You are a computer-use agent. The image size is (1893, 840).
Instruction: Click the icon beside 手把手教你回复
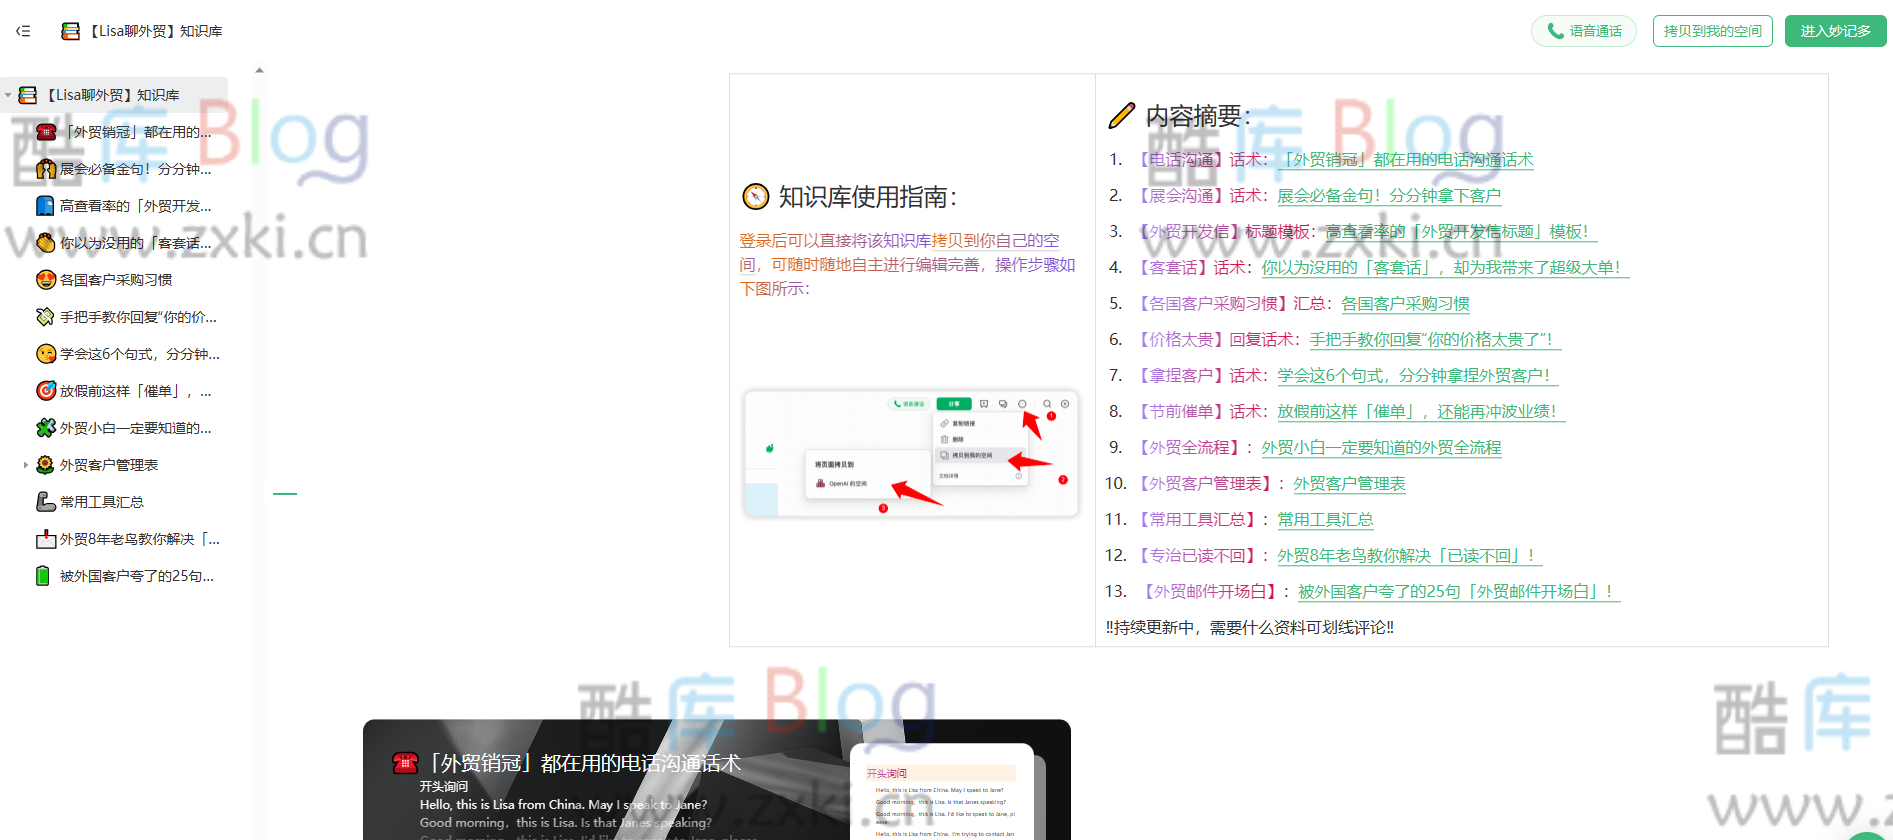(x=45, y=317)
